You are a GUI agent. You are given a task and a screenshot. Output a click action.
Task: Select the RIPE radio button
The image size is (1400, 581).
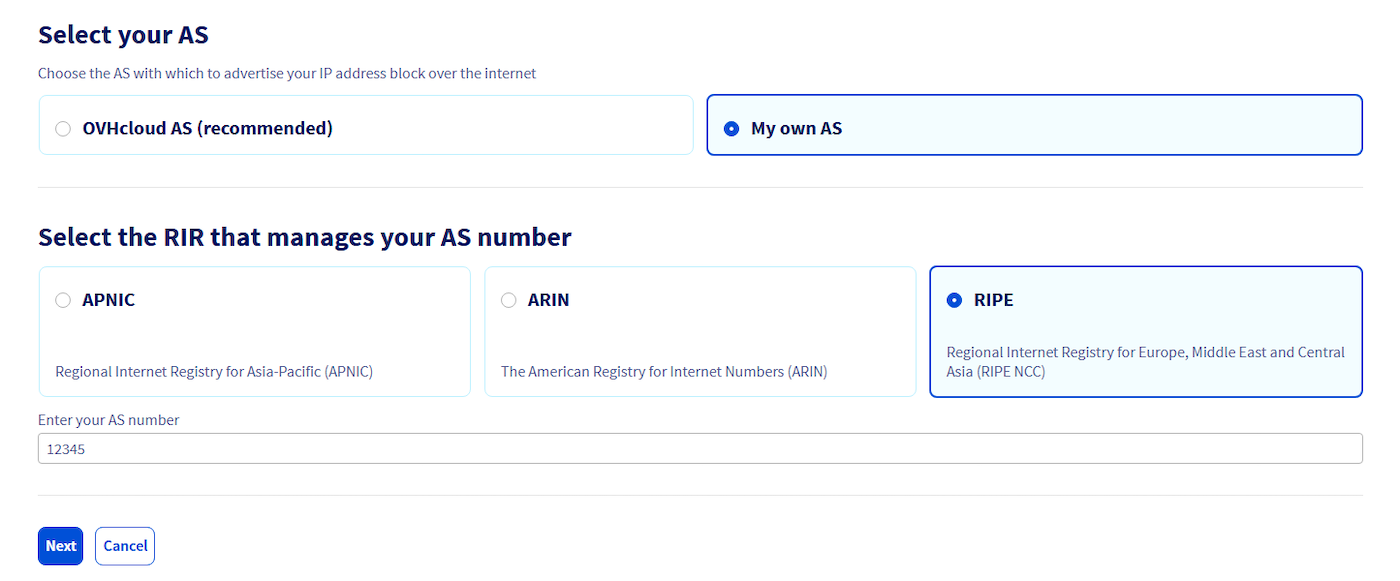coord(954,300)
